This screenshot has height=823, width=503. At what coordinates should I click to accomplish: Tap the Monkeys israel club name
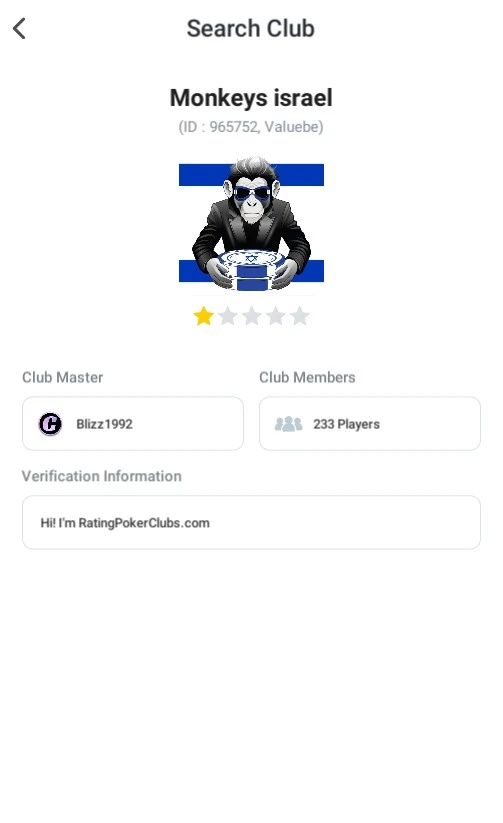pyautogui.click(x=251, y=98)
